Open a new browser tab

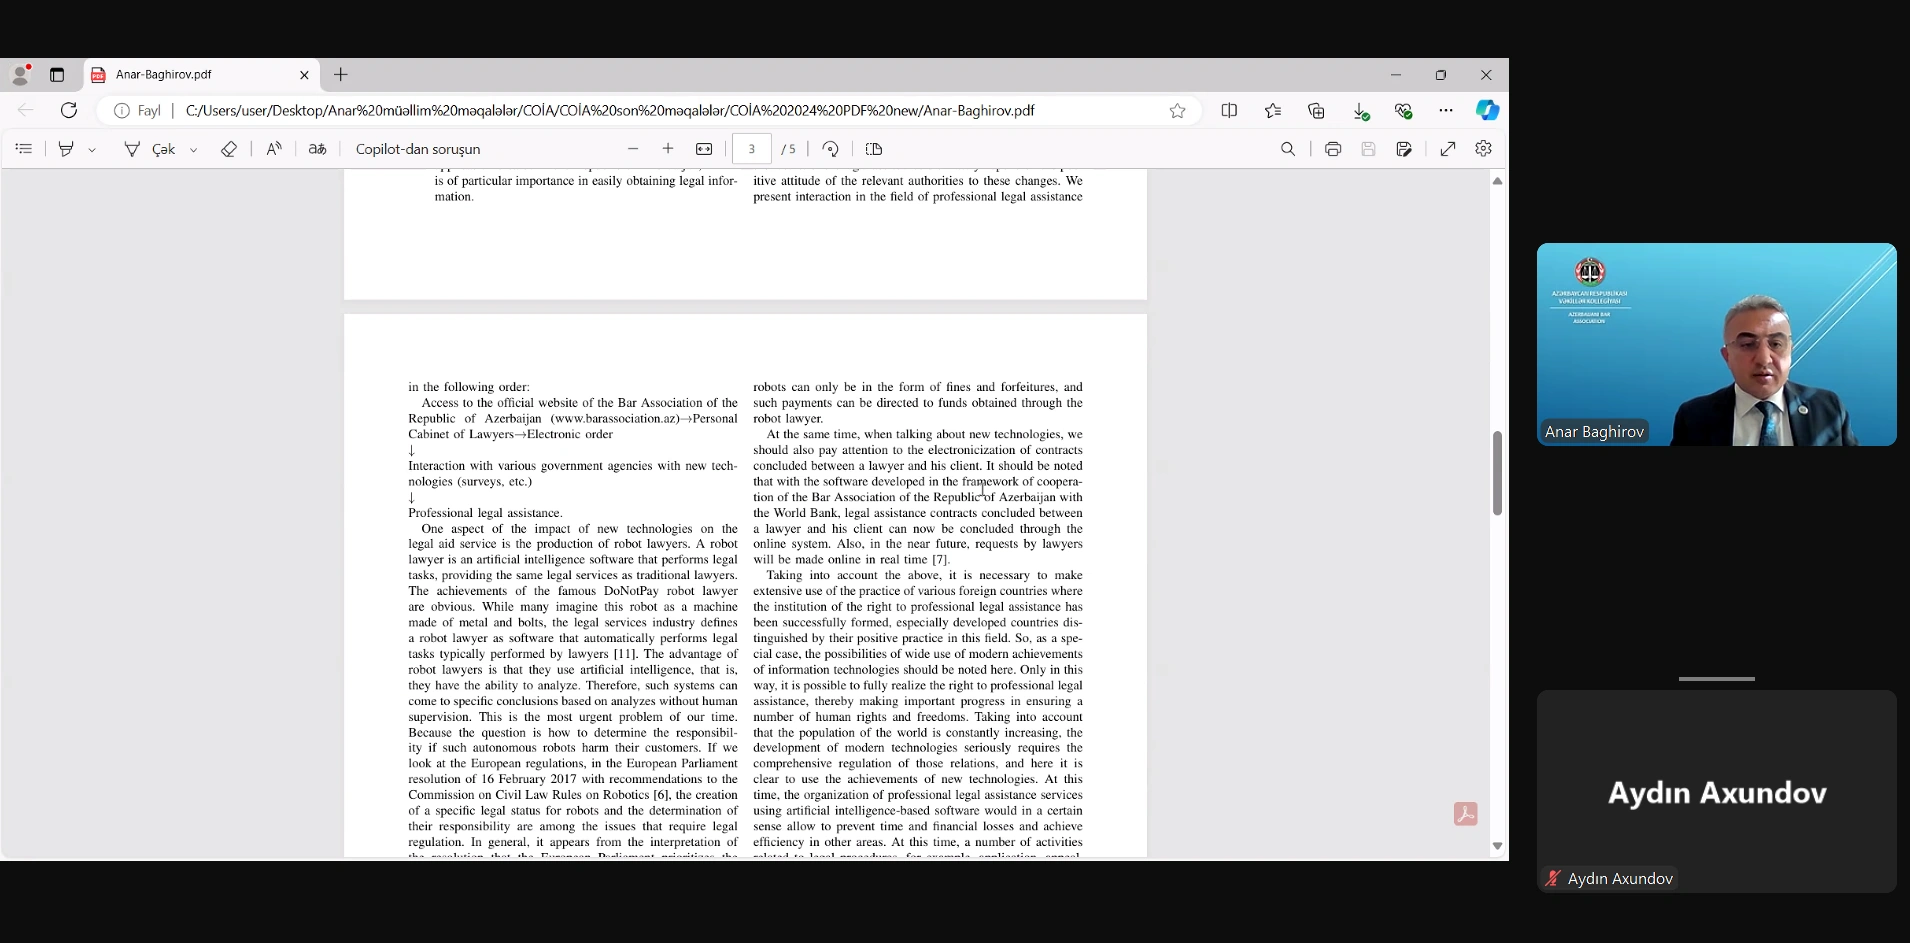pyautogui.click(x=341, y=75)
